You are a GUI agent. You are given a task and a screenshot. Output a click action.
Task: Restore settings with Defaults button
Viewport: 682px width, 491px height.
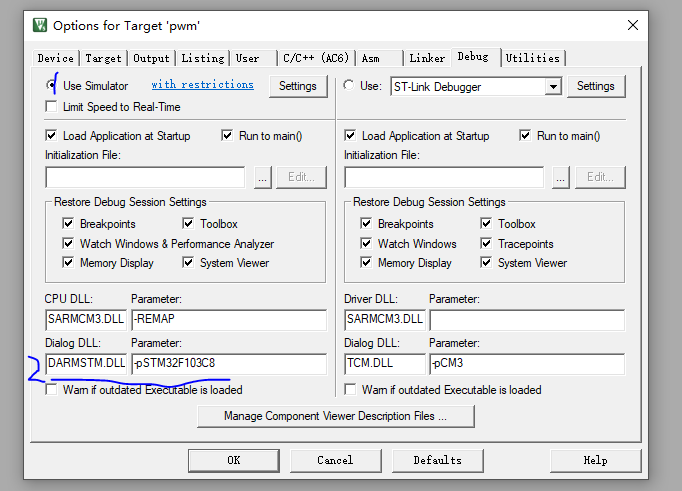click(438, 461)
